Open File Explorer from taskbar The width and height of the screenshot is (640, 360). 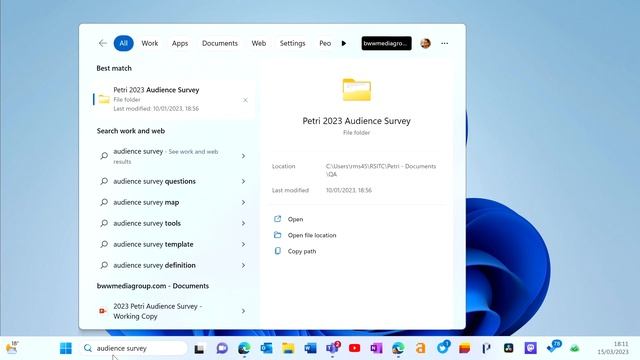click(288, 348)
